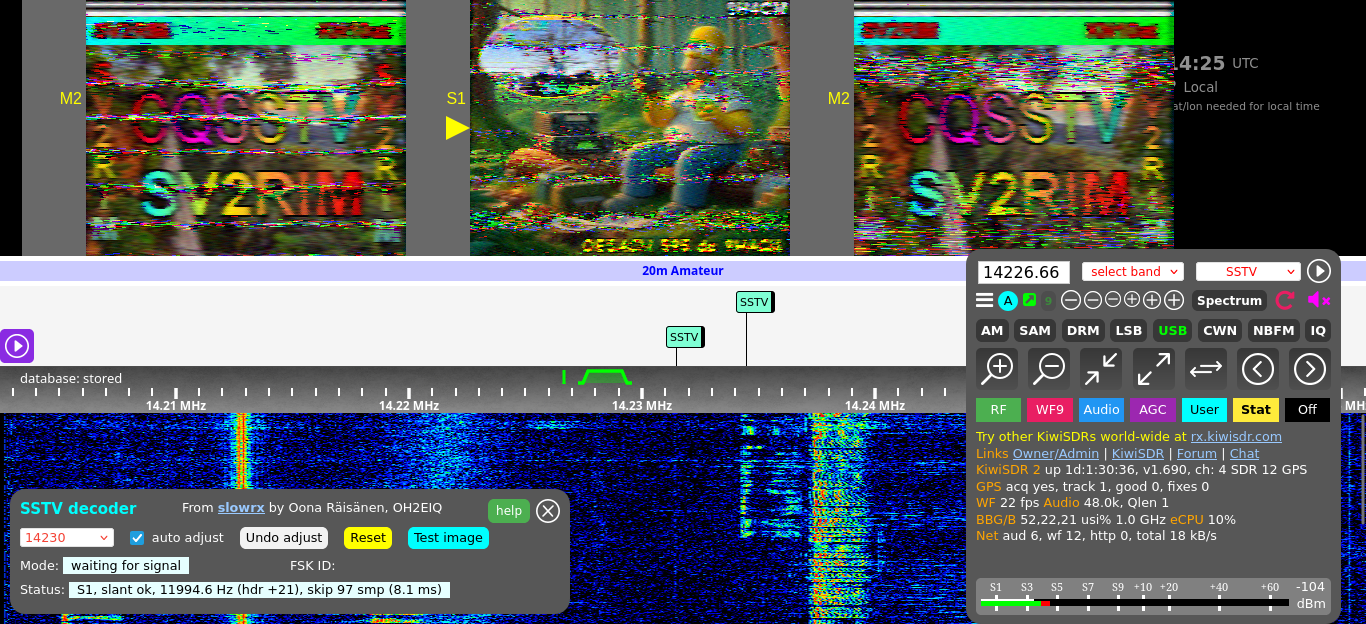Viewport: 1366px width, 624px height.
Task: Click the yellow arrow next to S1 image
Action: click(457, 128)
